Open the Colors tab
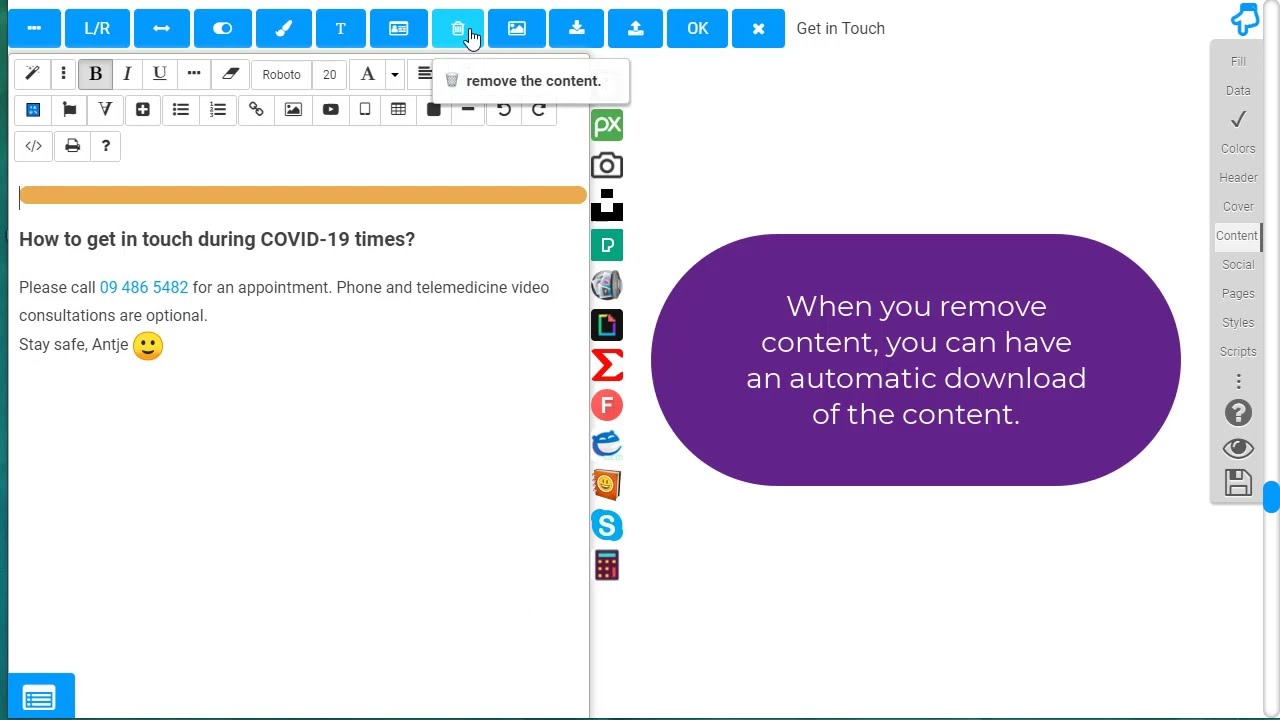This screenshot has width=1280, height=720. 1238,149
